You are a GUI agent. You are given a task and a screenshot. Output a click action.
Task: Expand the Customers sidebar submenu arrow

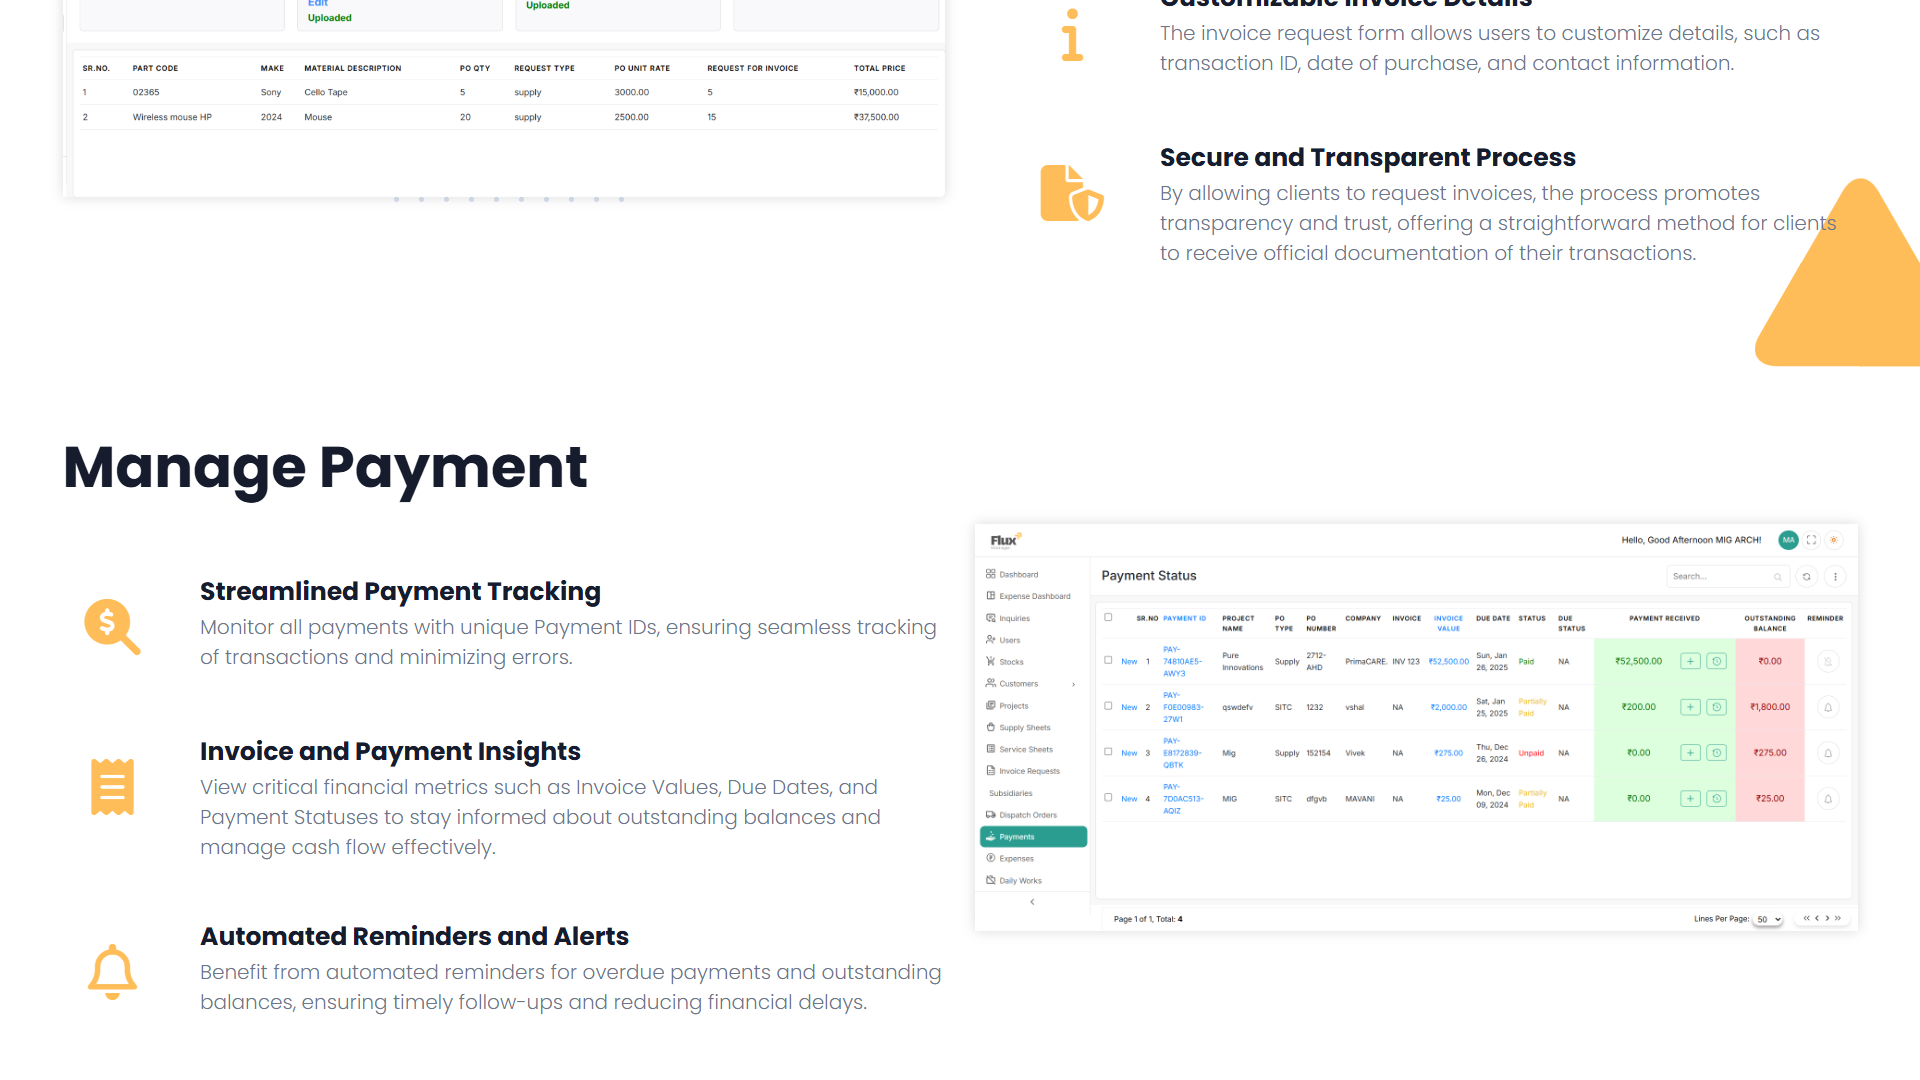click(x=1074, y=684)
